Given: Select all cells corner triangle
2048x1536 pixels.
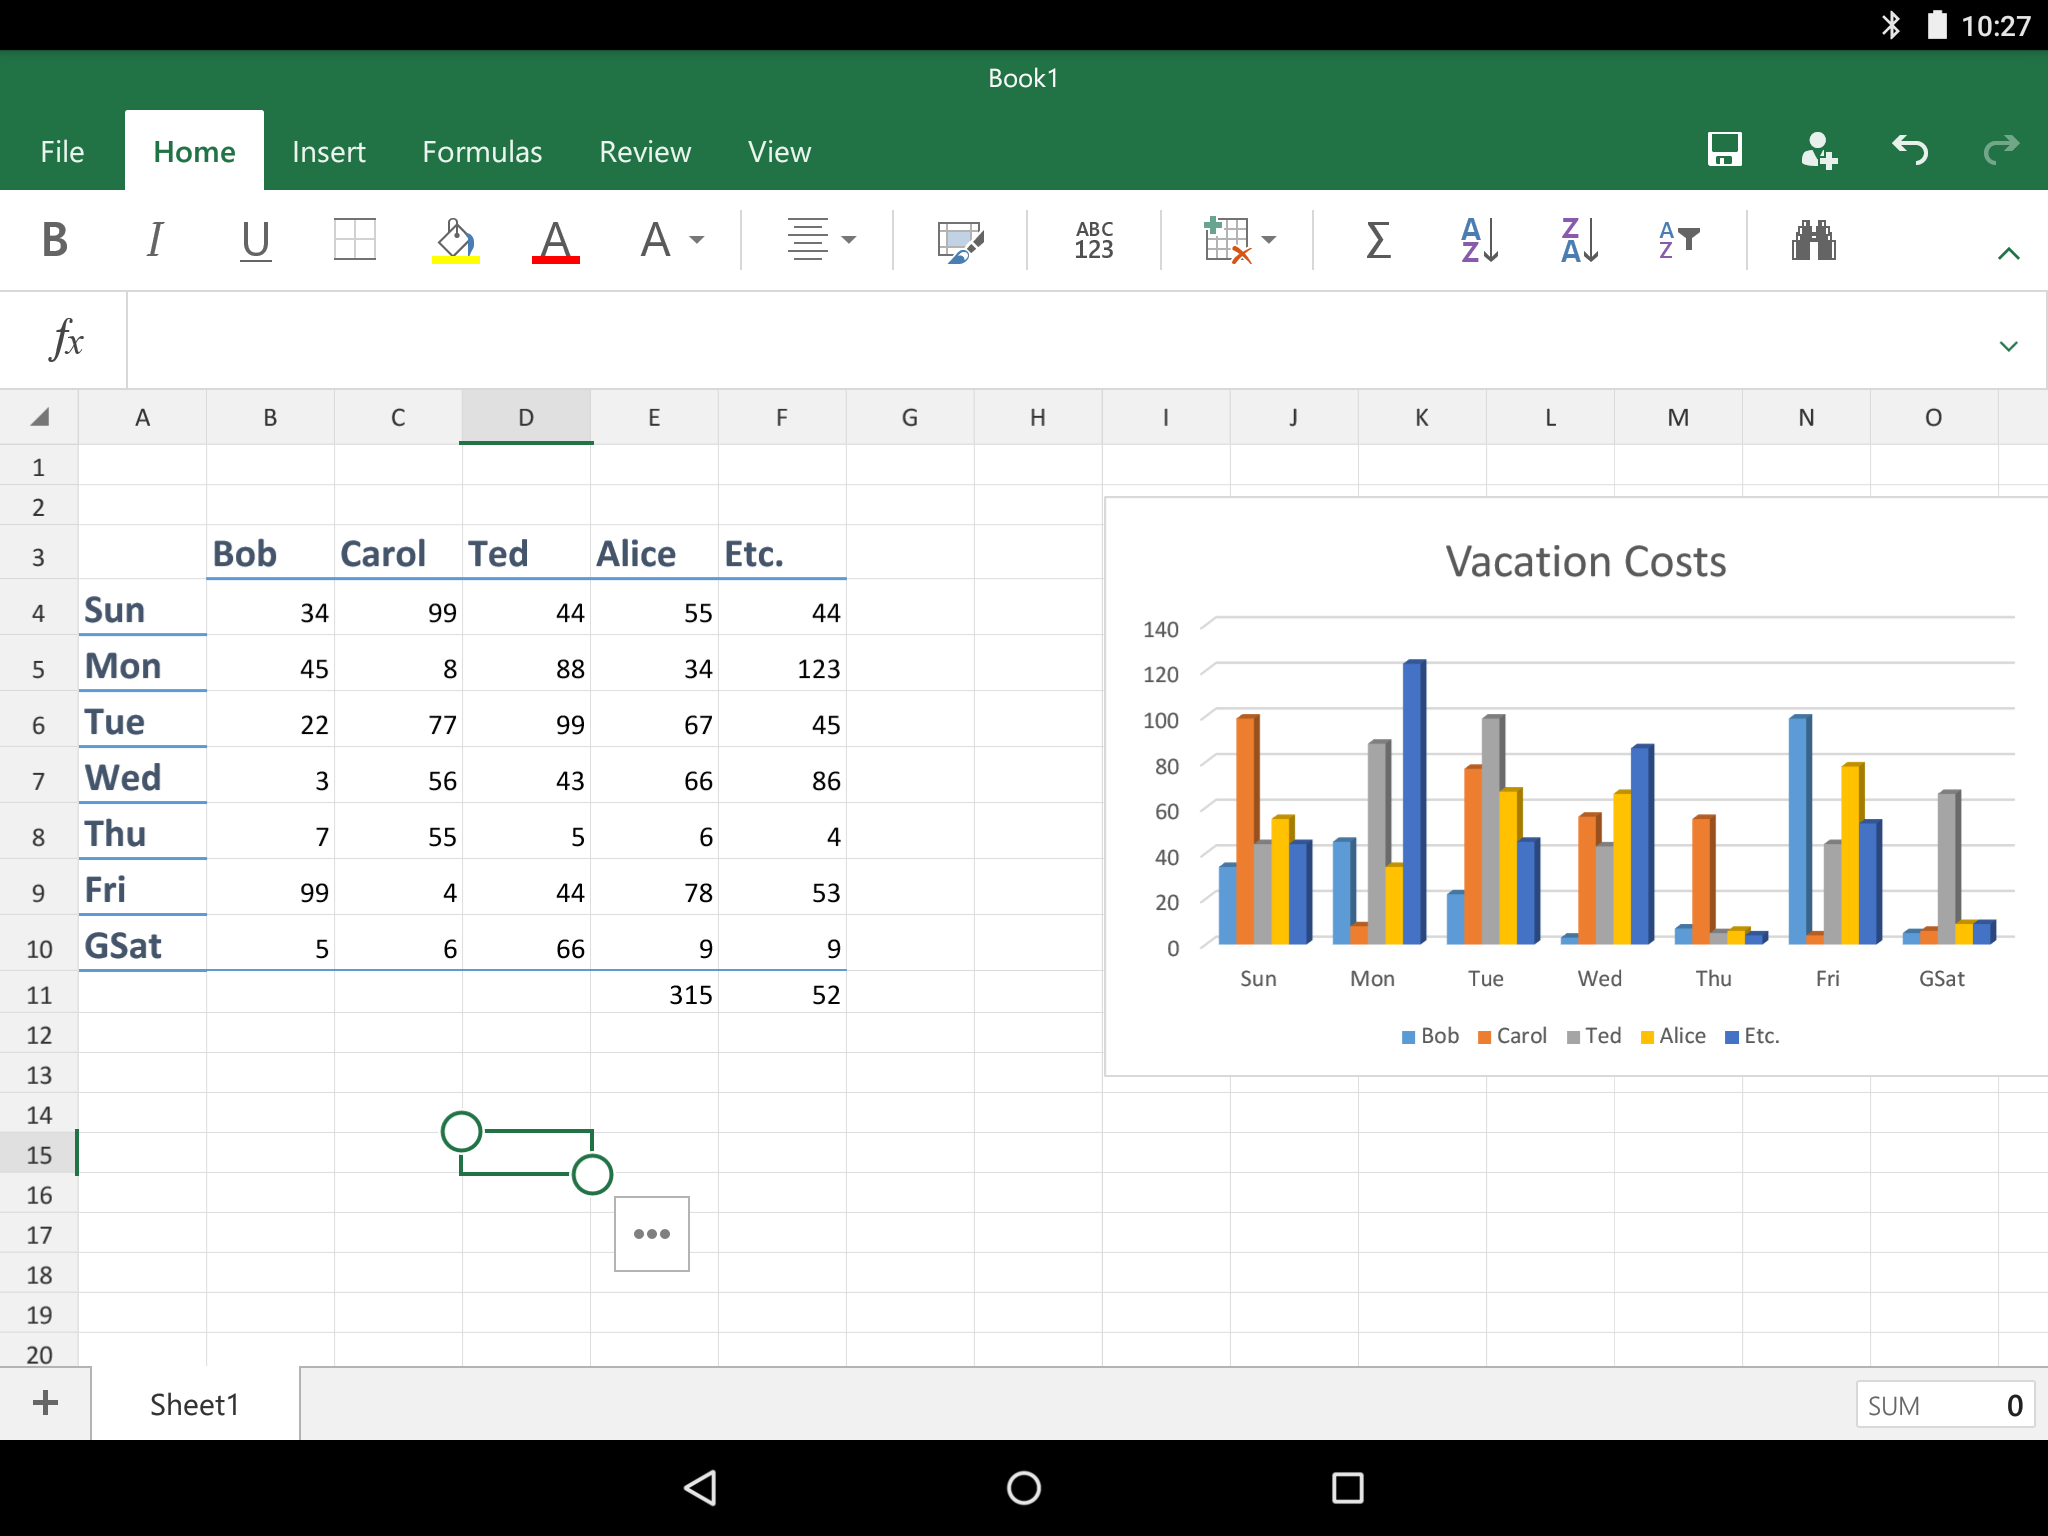Looking at the screenshot, I should pyautogui.click(x=39, y=417).
